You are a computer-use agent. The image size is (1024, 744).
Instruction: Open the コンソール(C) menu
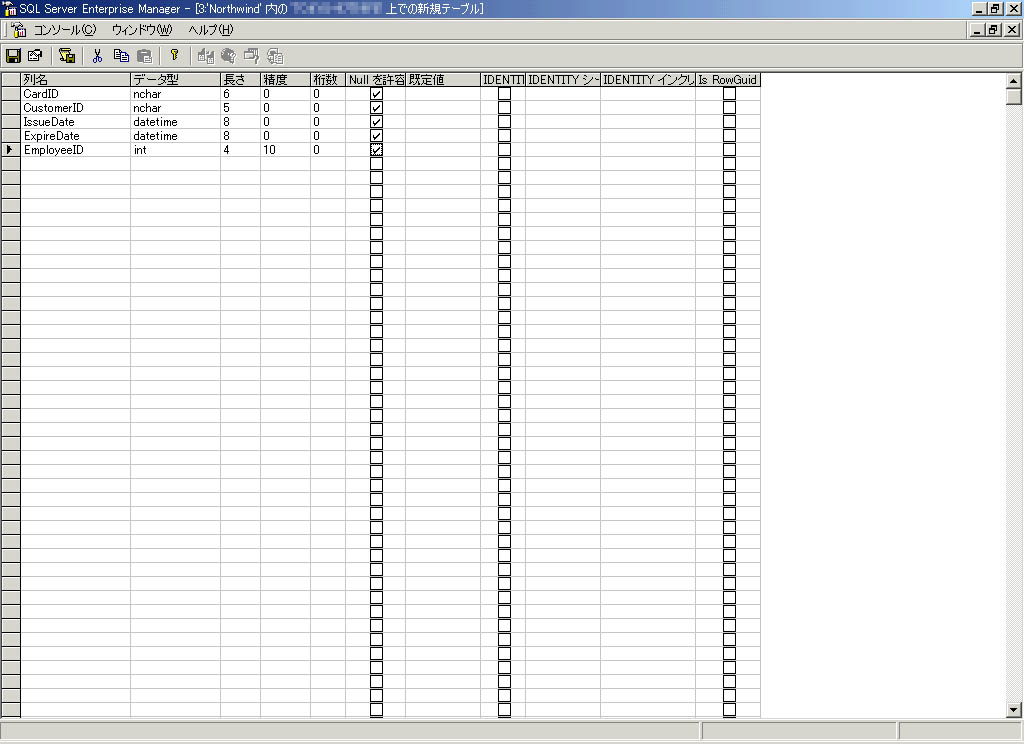click(65, 29)
